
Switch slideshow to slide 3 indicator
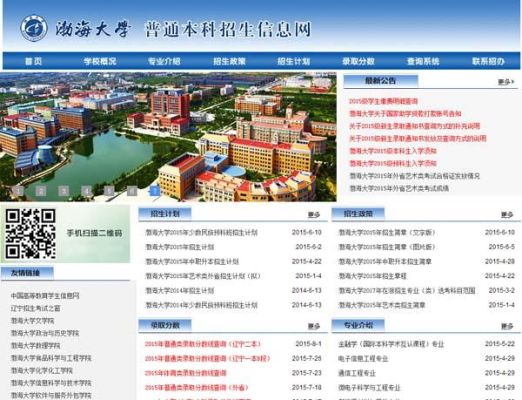(x=63, y=191)
